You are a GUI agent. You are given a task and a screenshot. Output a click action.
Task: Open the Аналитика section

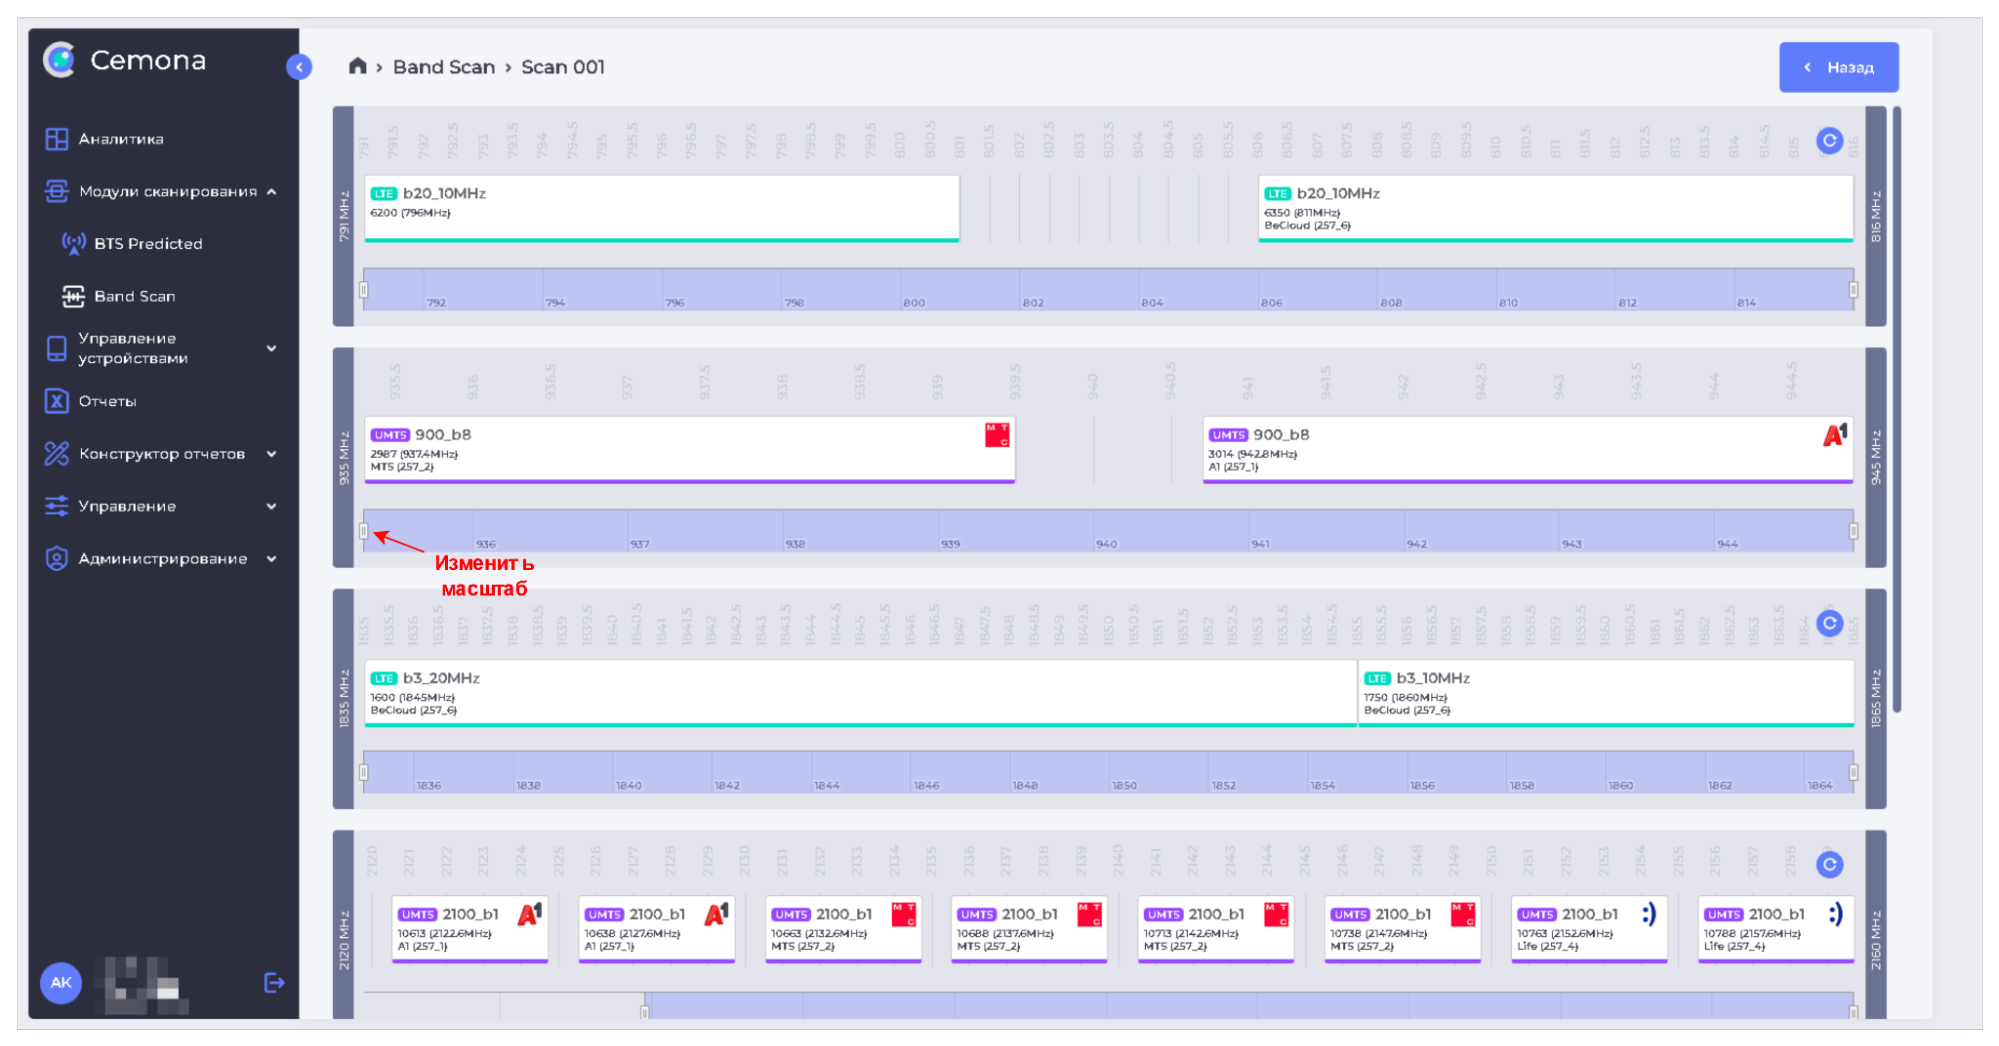pos(121,139)
